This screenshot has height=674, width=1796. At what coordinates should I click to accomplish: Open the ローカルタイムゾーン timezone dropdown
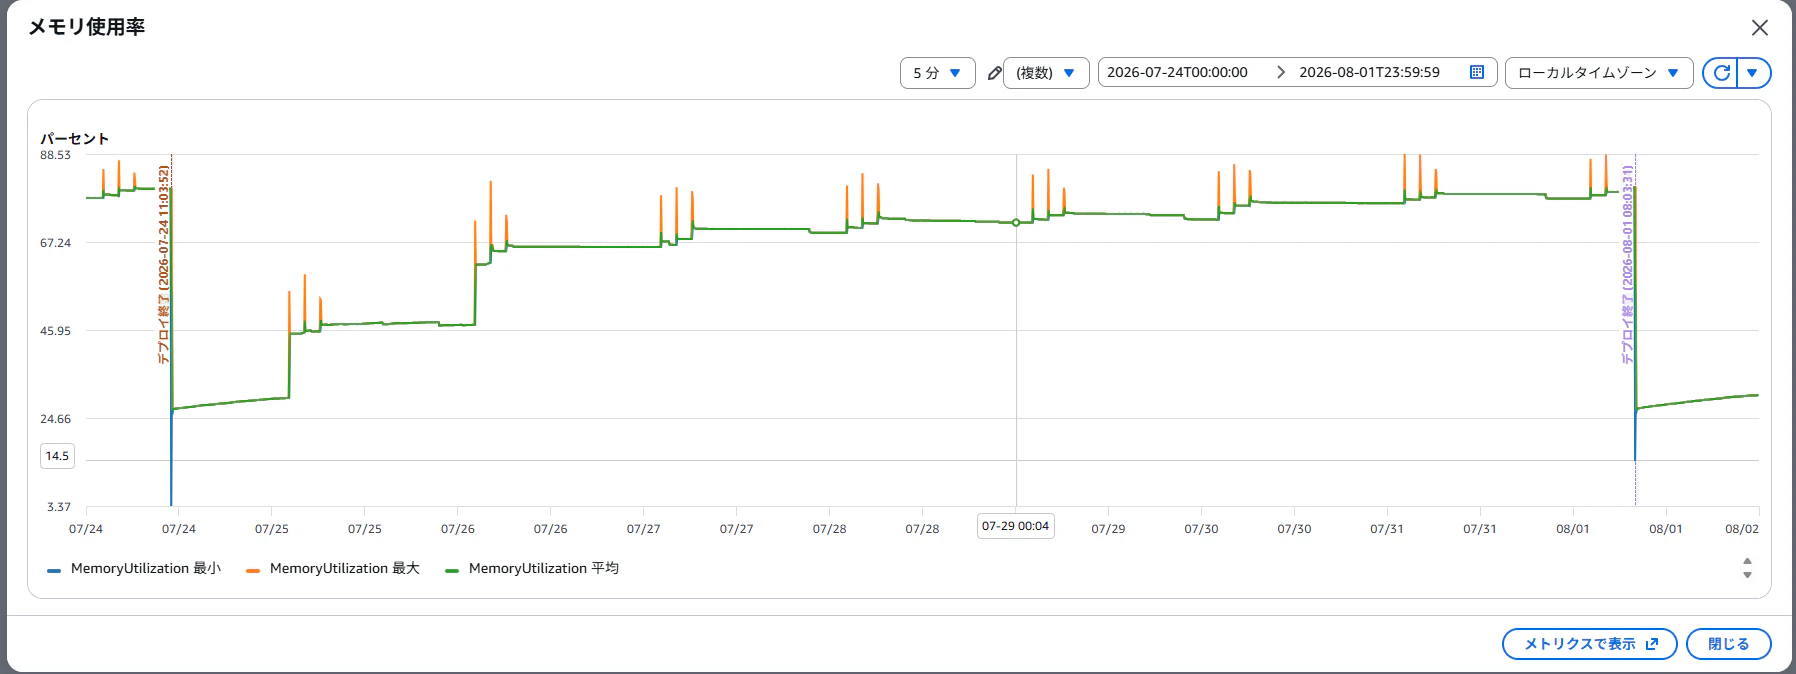click(1598, 73)
